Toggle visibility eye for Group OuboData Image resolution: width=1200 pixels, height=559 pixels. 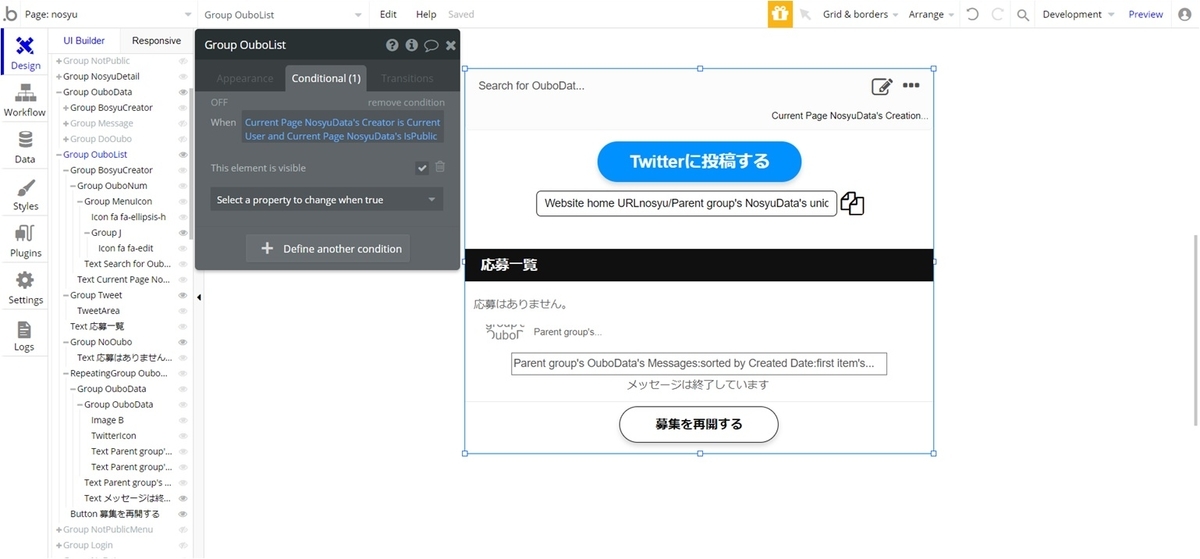point(183,92)
